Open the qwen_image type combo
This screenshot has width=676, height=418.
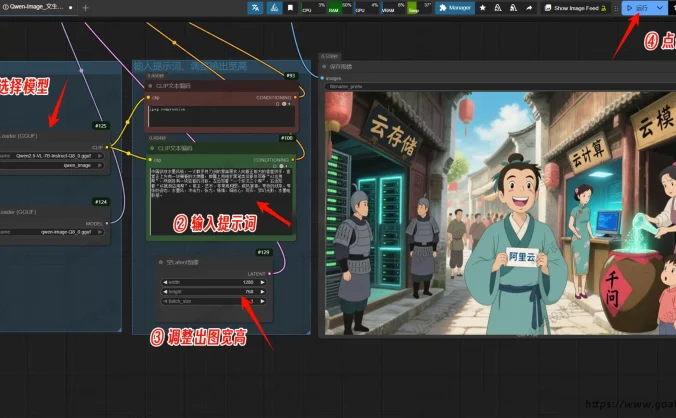point(52,165)
